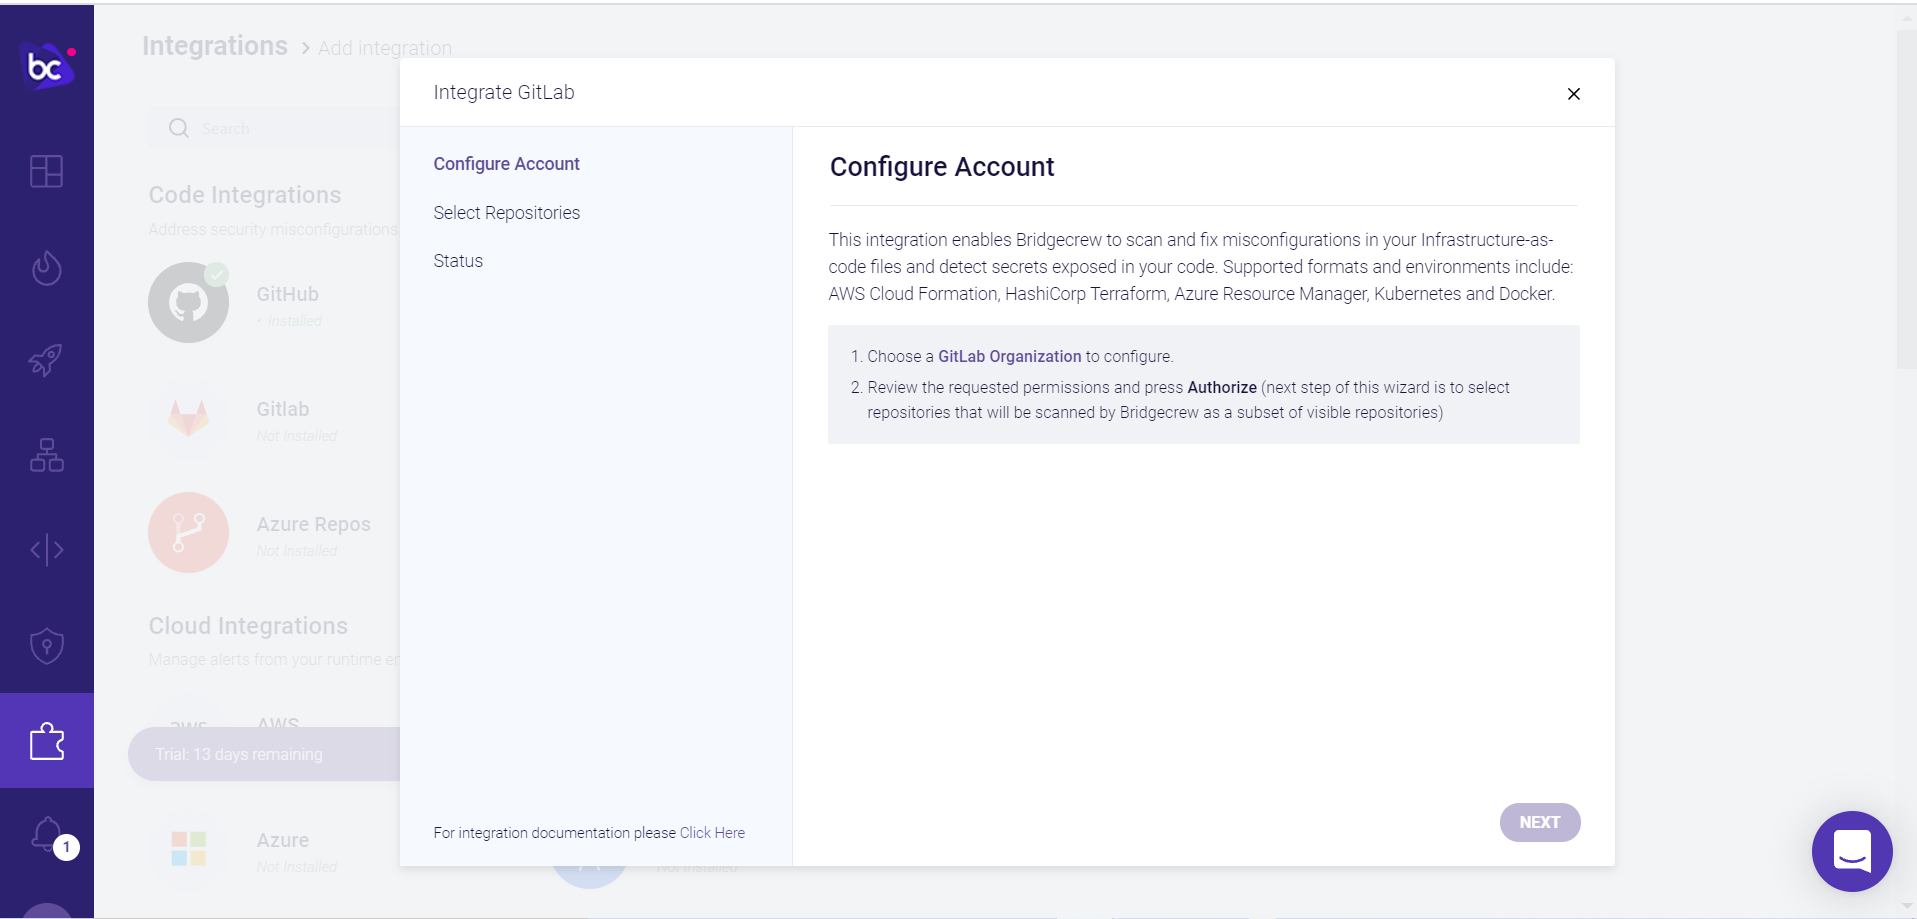Open the incidents flame icon in sidebar
Image resolution: width=1917 pixels, height=919 pixels.
click(x=47, y=268)
